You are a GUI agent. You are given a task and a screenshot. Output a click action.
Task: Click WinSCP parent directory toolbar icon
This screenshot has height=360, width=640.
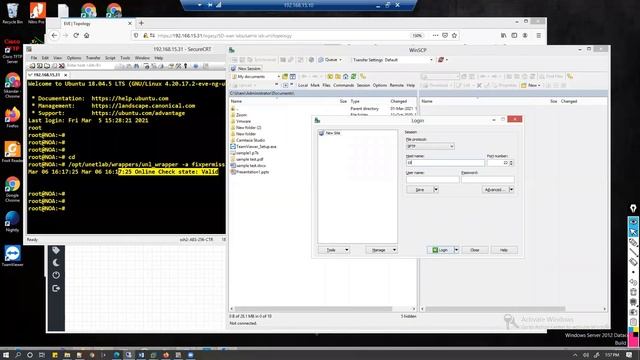(x=330, y=76)
